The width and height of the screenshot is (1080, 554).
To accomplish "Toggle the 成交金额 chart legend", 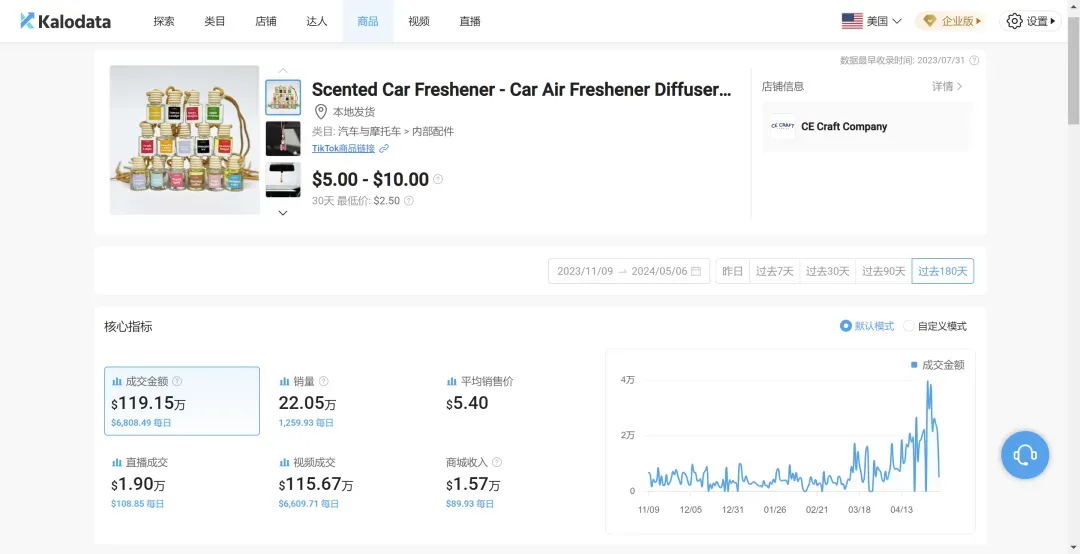I will click(x=938, y=365).
